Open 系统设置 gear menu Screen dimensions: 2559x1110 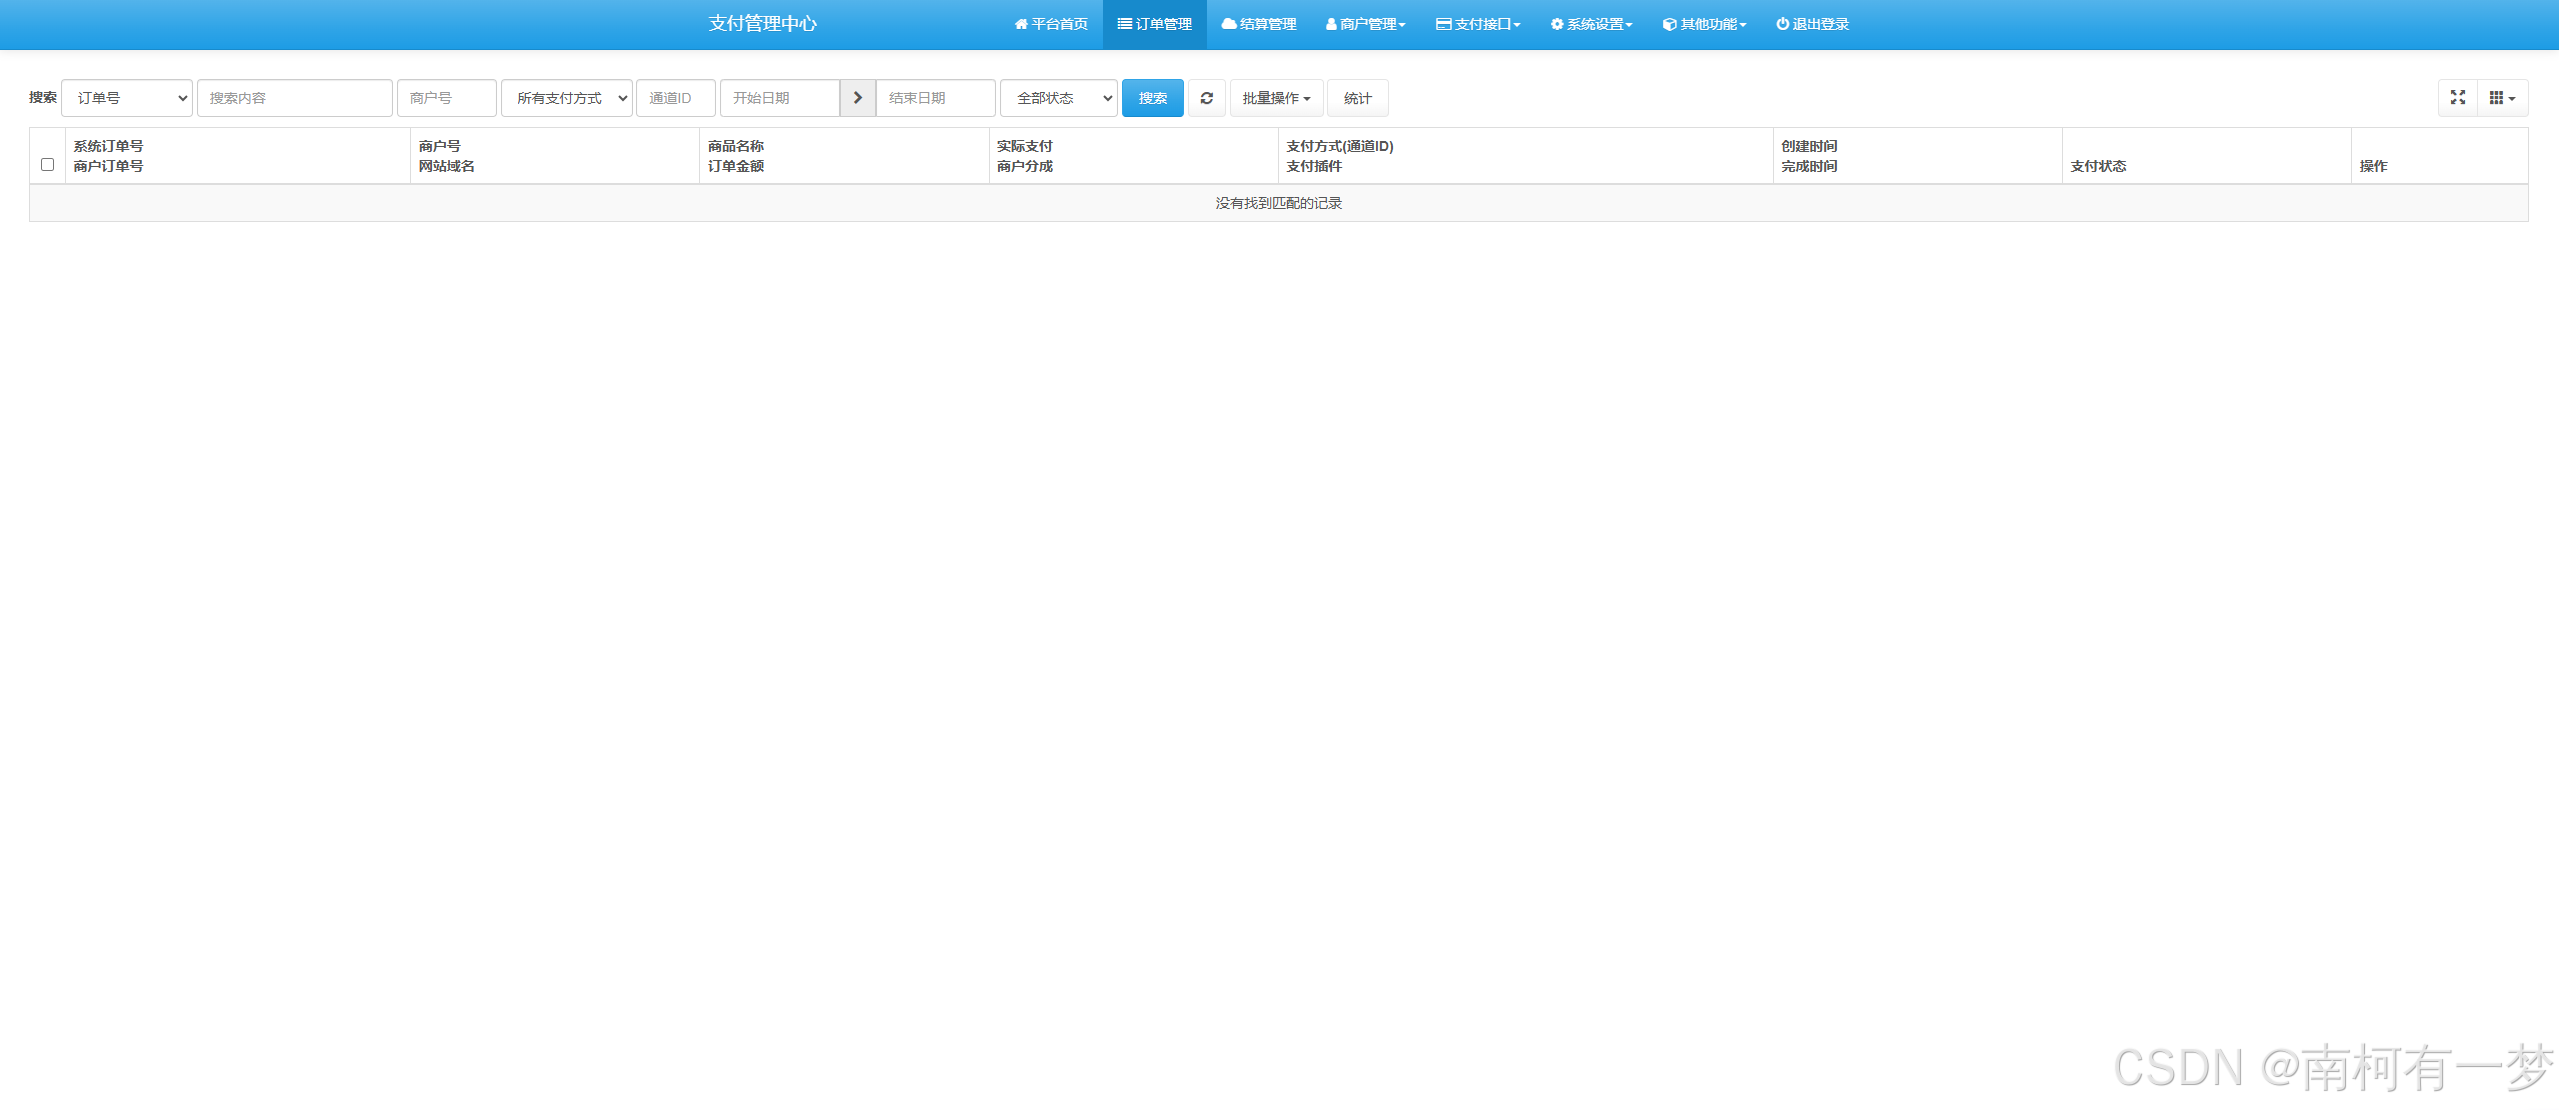(1591, 24)
